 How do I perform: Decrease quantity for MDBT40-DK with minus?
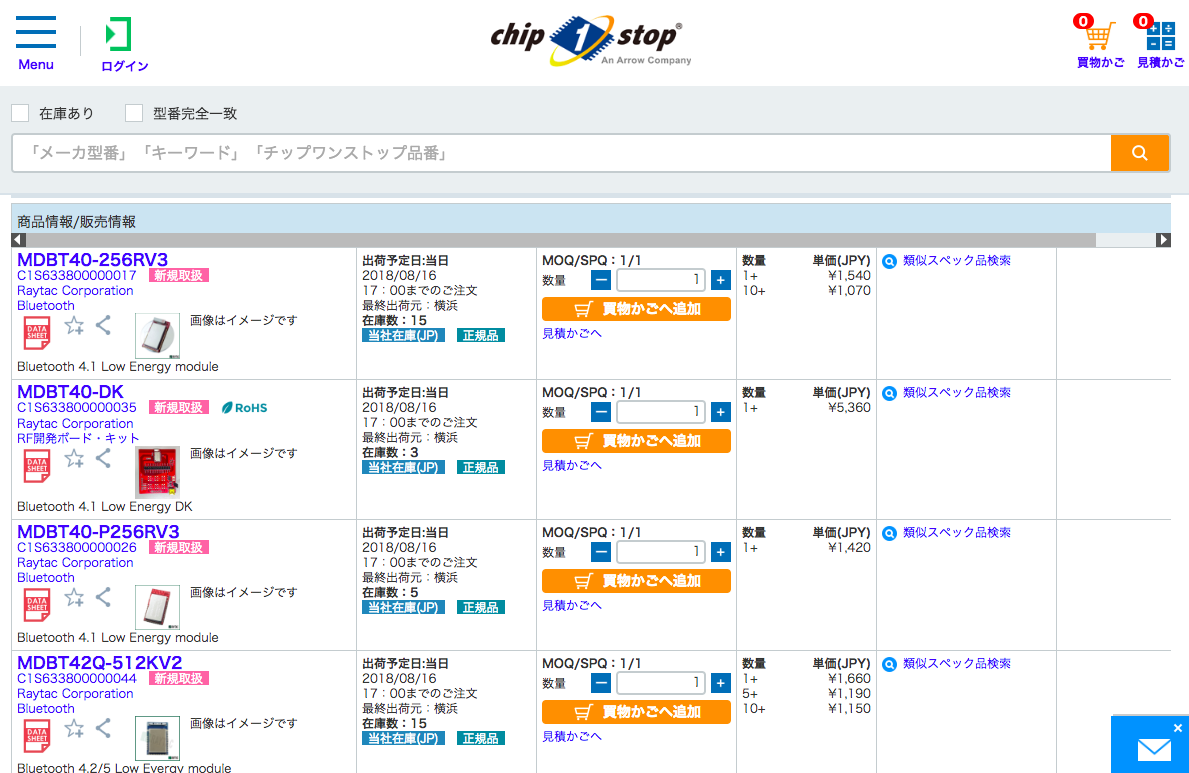601,412
